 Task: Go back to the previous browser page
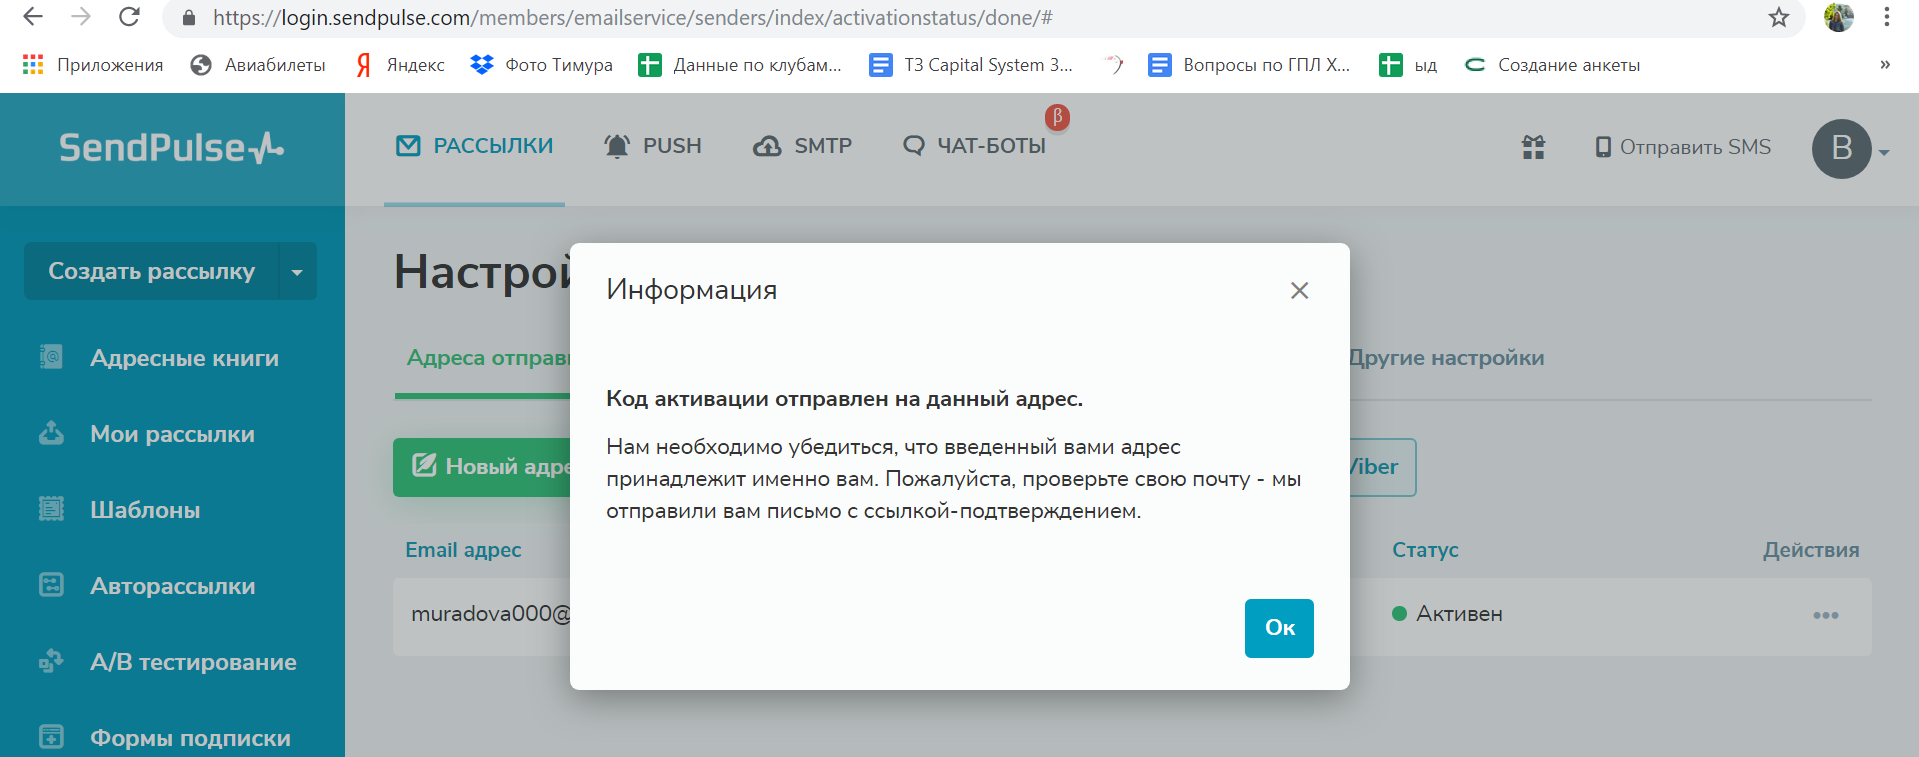(x=32, y=17)
